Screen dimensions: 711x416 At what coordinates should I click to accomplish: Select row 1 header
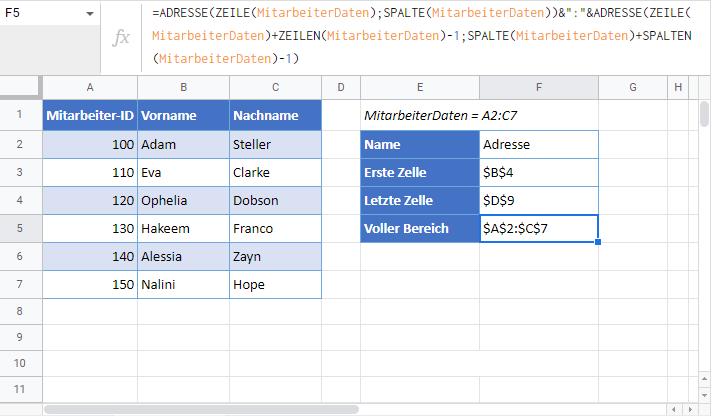click(19, 115)
